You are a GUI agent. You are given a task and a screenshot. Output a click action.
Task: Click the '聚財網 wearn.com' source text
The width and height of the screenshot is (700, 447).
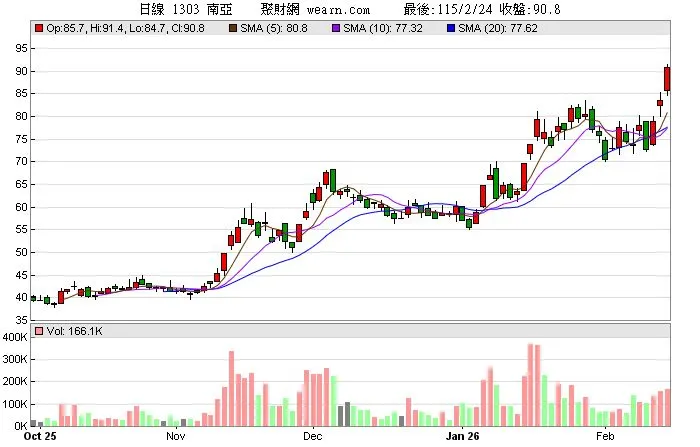[x=315, y=9]
